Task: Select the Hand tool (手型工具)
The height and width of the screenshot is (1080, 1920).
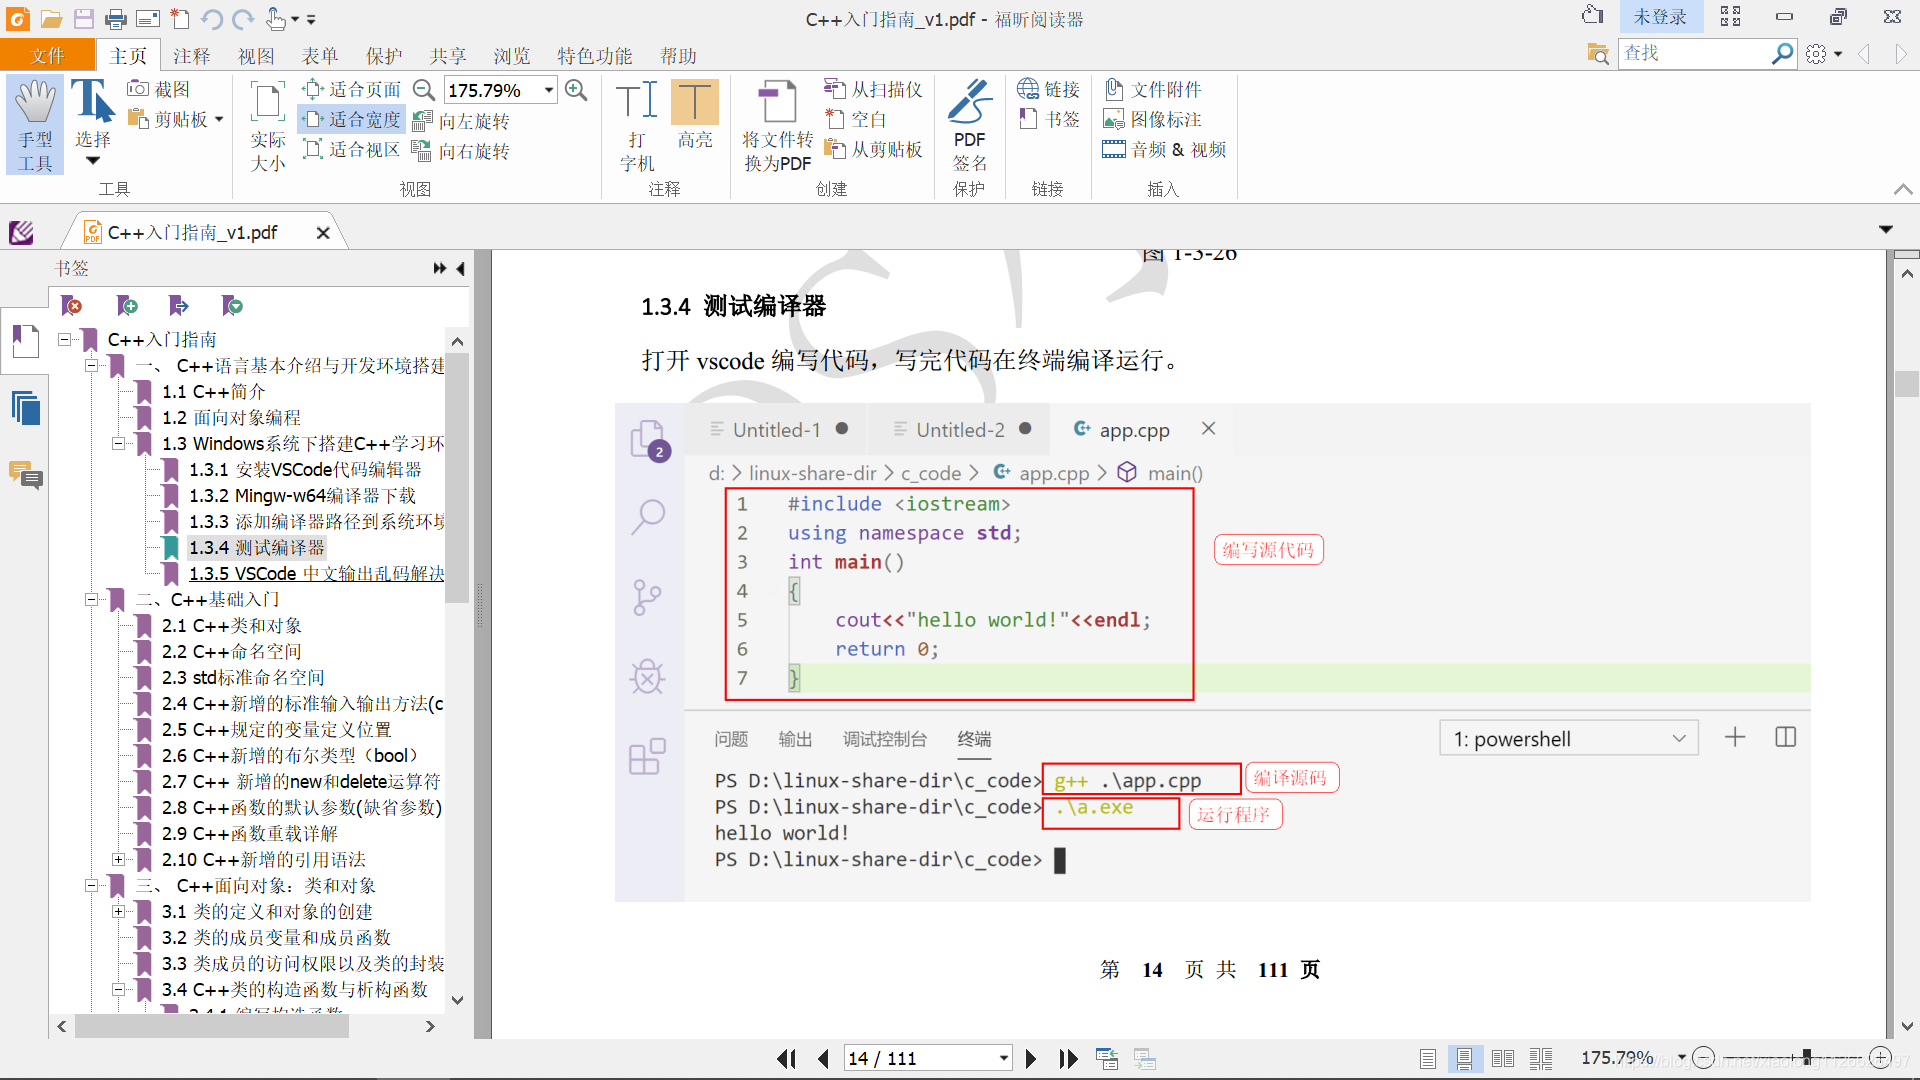Action: point(35,126)
